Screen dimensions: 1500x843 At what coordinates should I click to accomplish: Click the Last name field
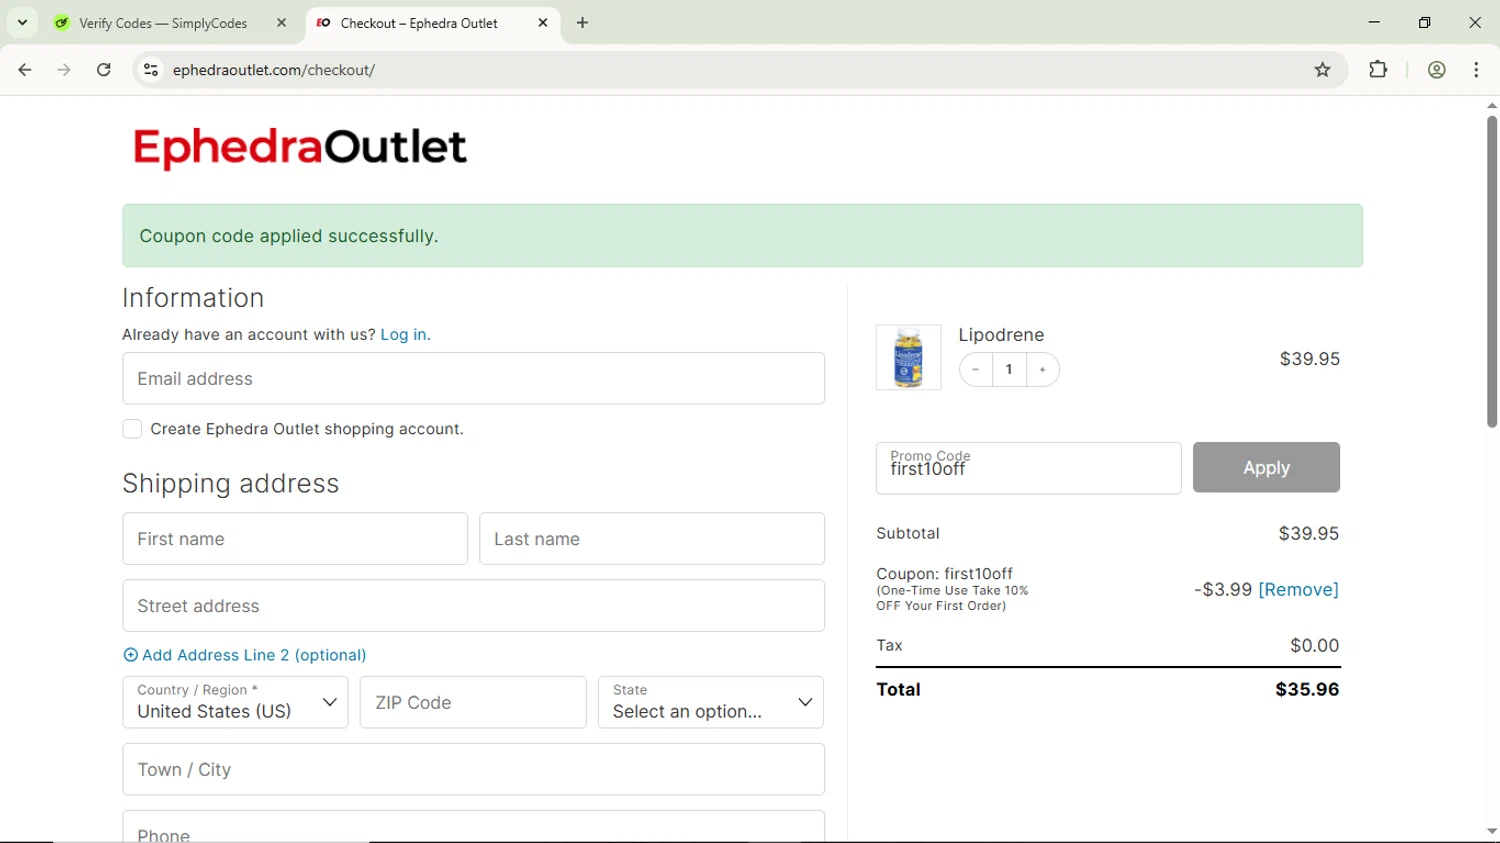(x=652, y=539)
